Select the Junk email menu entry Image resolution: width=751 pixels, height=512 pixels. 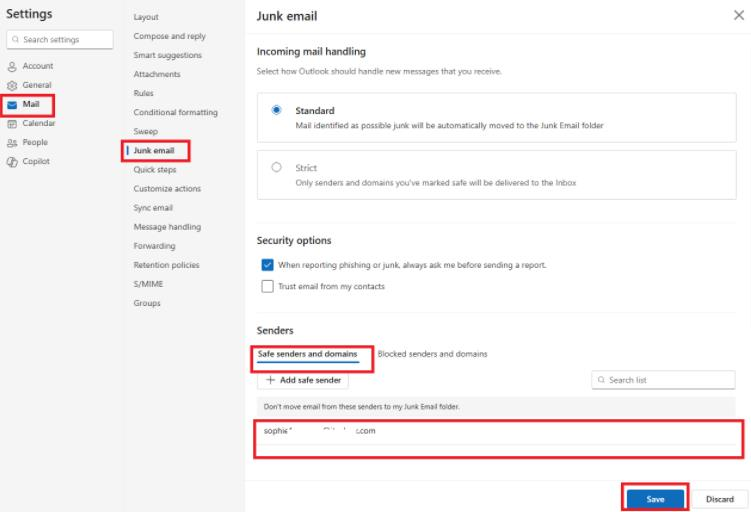(x=154, y=150)
